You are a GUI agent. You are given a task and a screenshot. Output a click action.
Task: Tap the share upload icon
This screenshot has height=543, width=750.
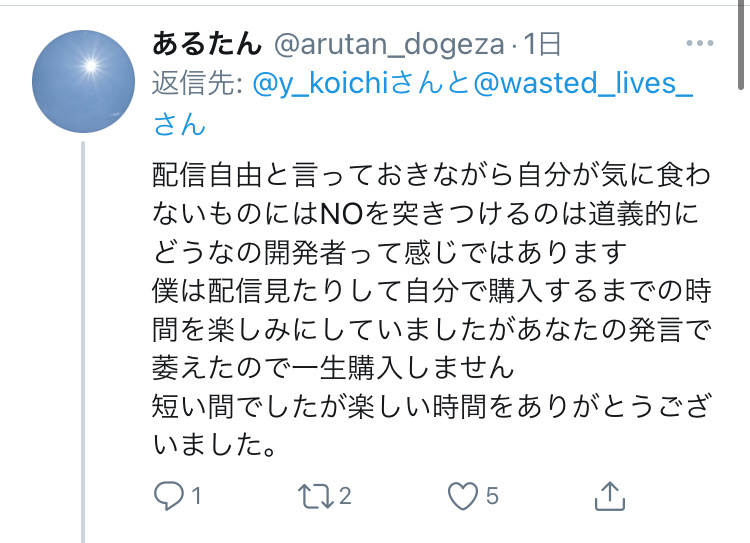pos(610,496)
